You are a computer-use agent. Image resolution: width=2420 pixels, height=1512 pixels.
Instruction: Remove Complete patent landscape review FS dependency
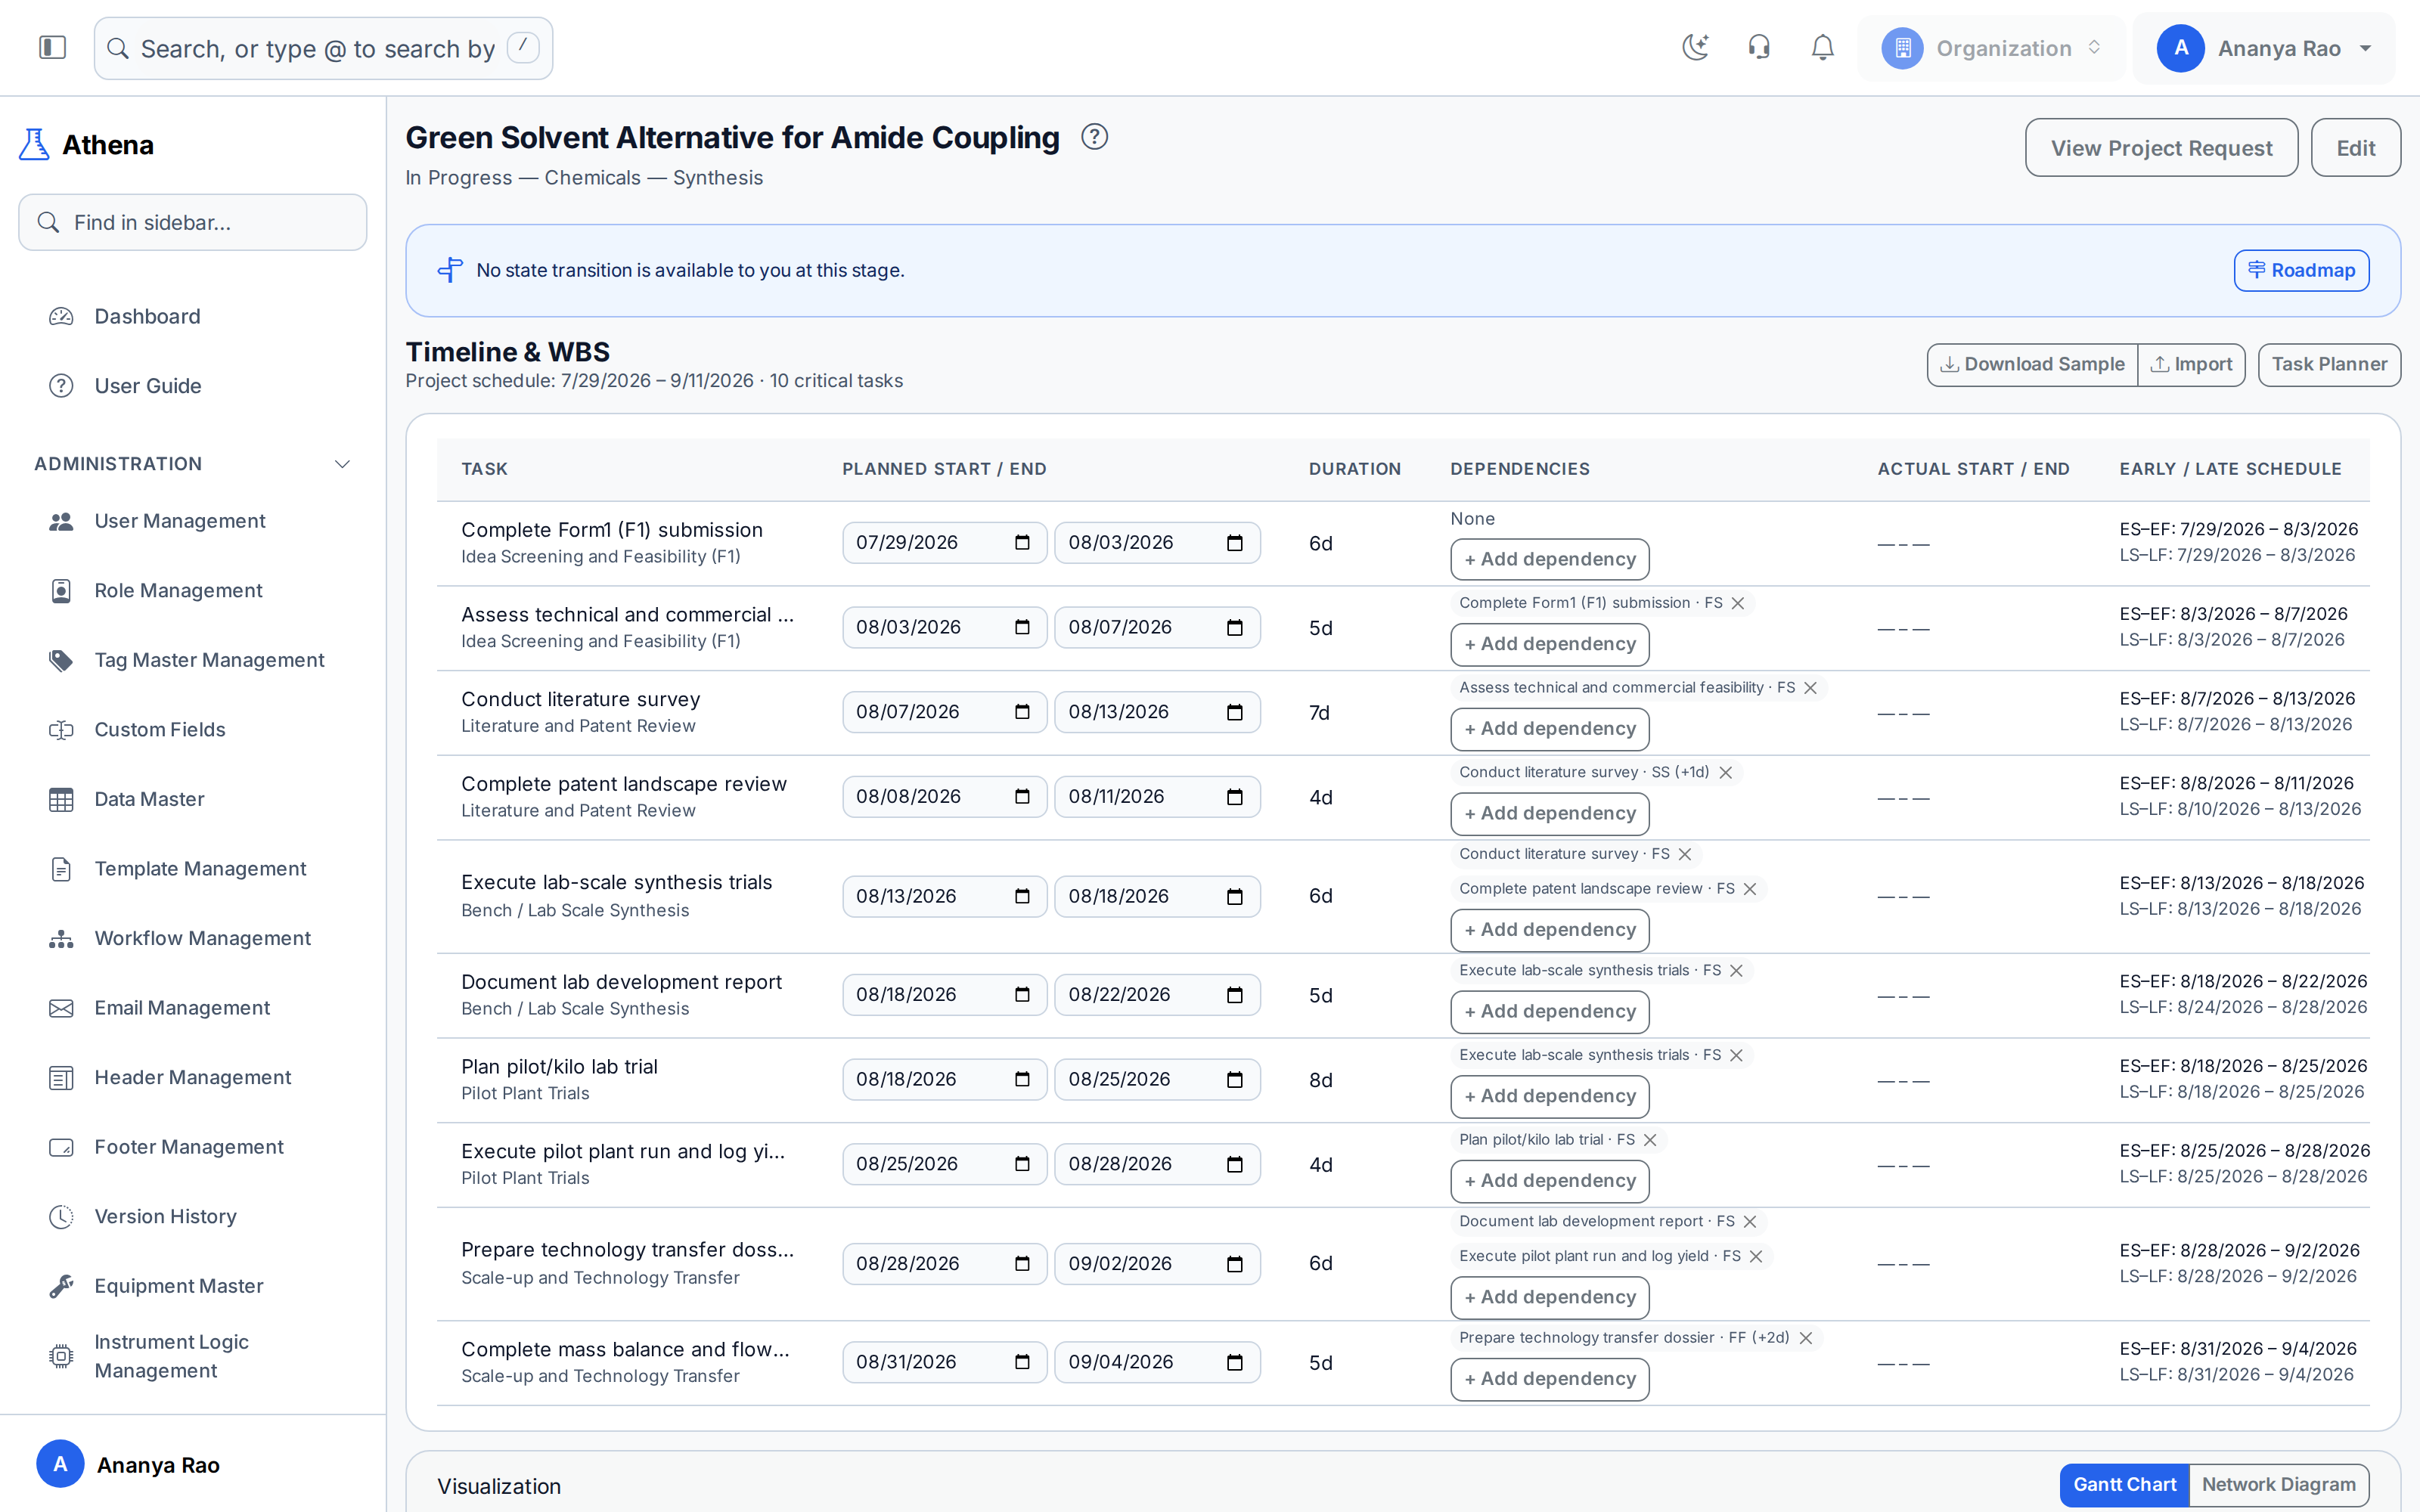tap(1750, 889)
